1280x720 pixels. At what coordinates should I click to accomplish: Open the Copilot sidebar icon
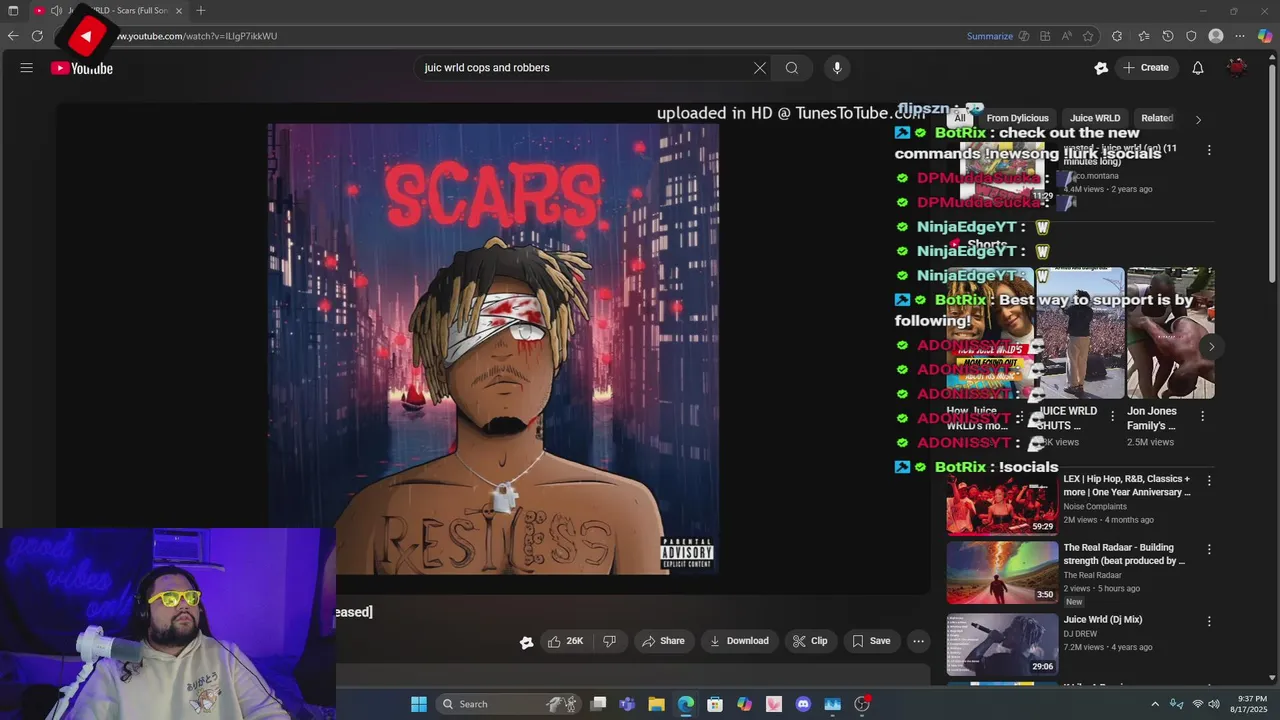click(1265, 36)
